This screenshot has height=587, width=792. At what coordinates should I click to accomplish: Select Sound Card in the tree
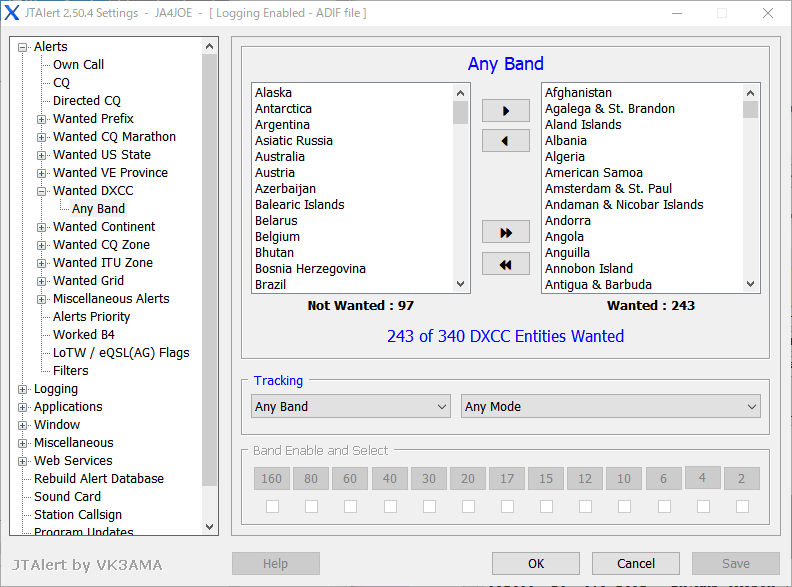pyautogui.click(x=67, y=497)
